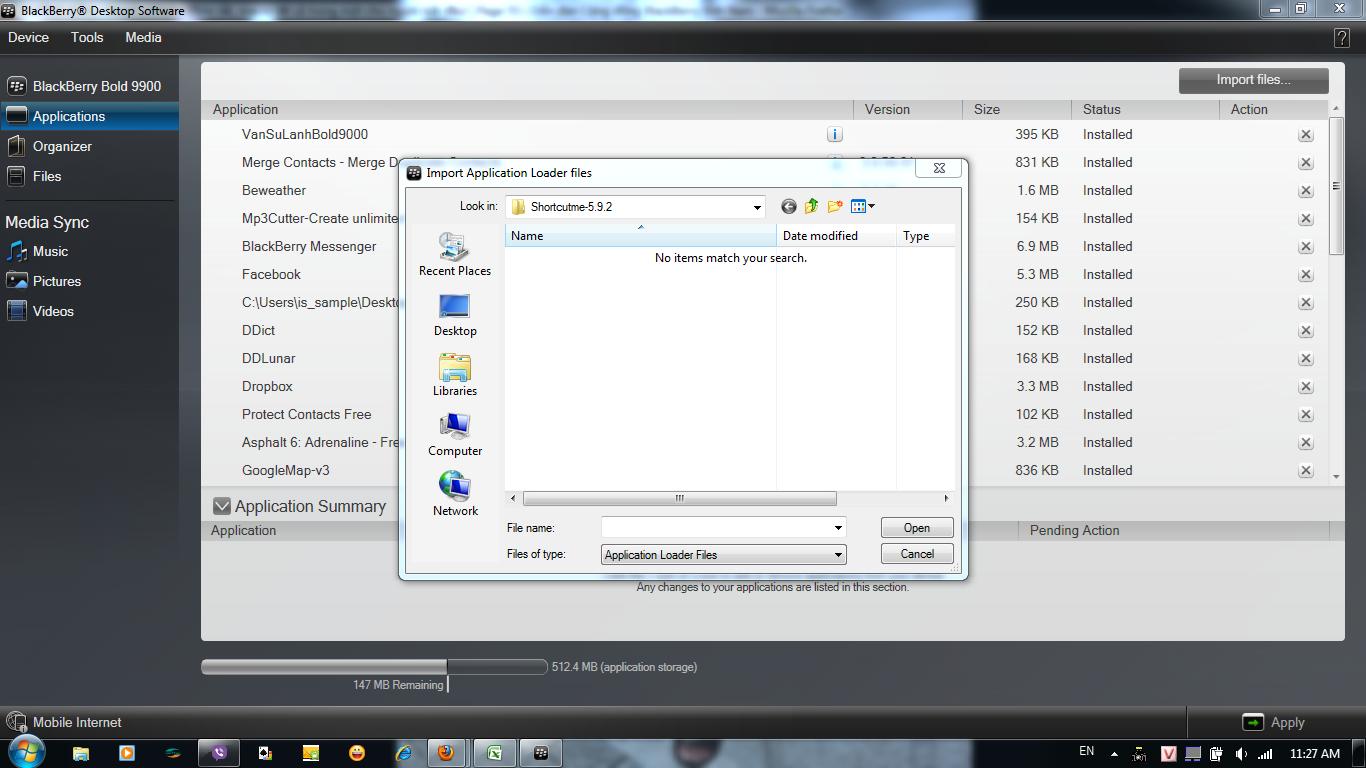The image size is (1366, 768).
Task: Remove the Merge Contacts application
Action: tap(1305, 162)
